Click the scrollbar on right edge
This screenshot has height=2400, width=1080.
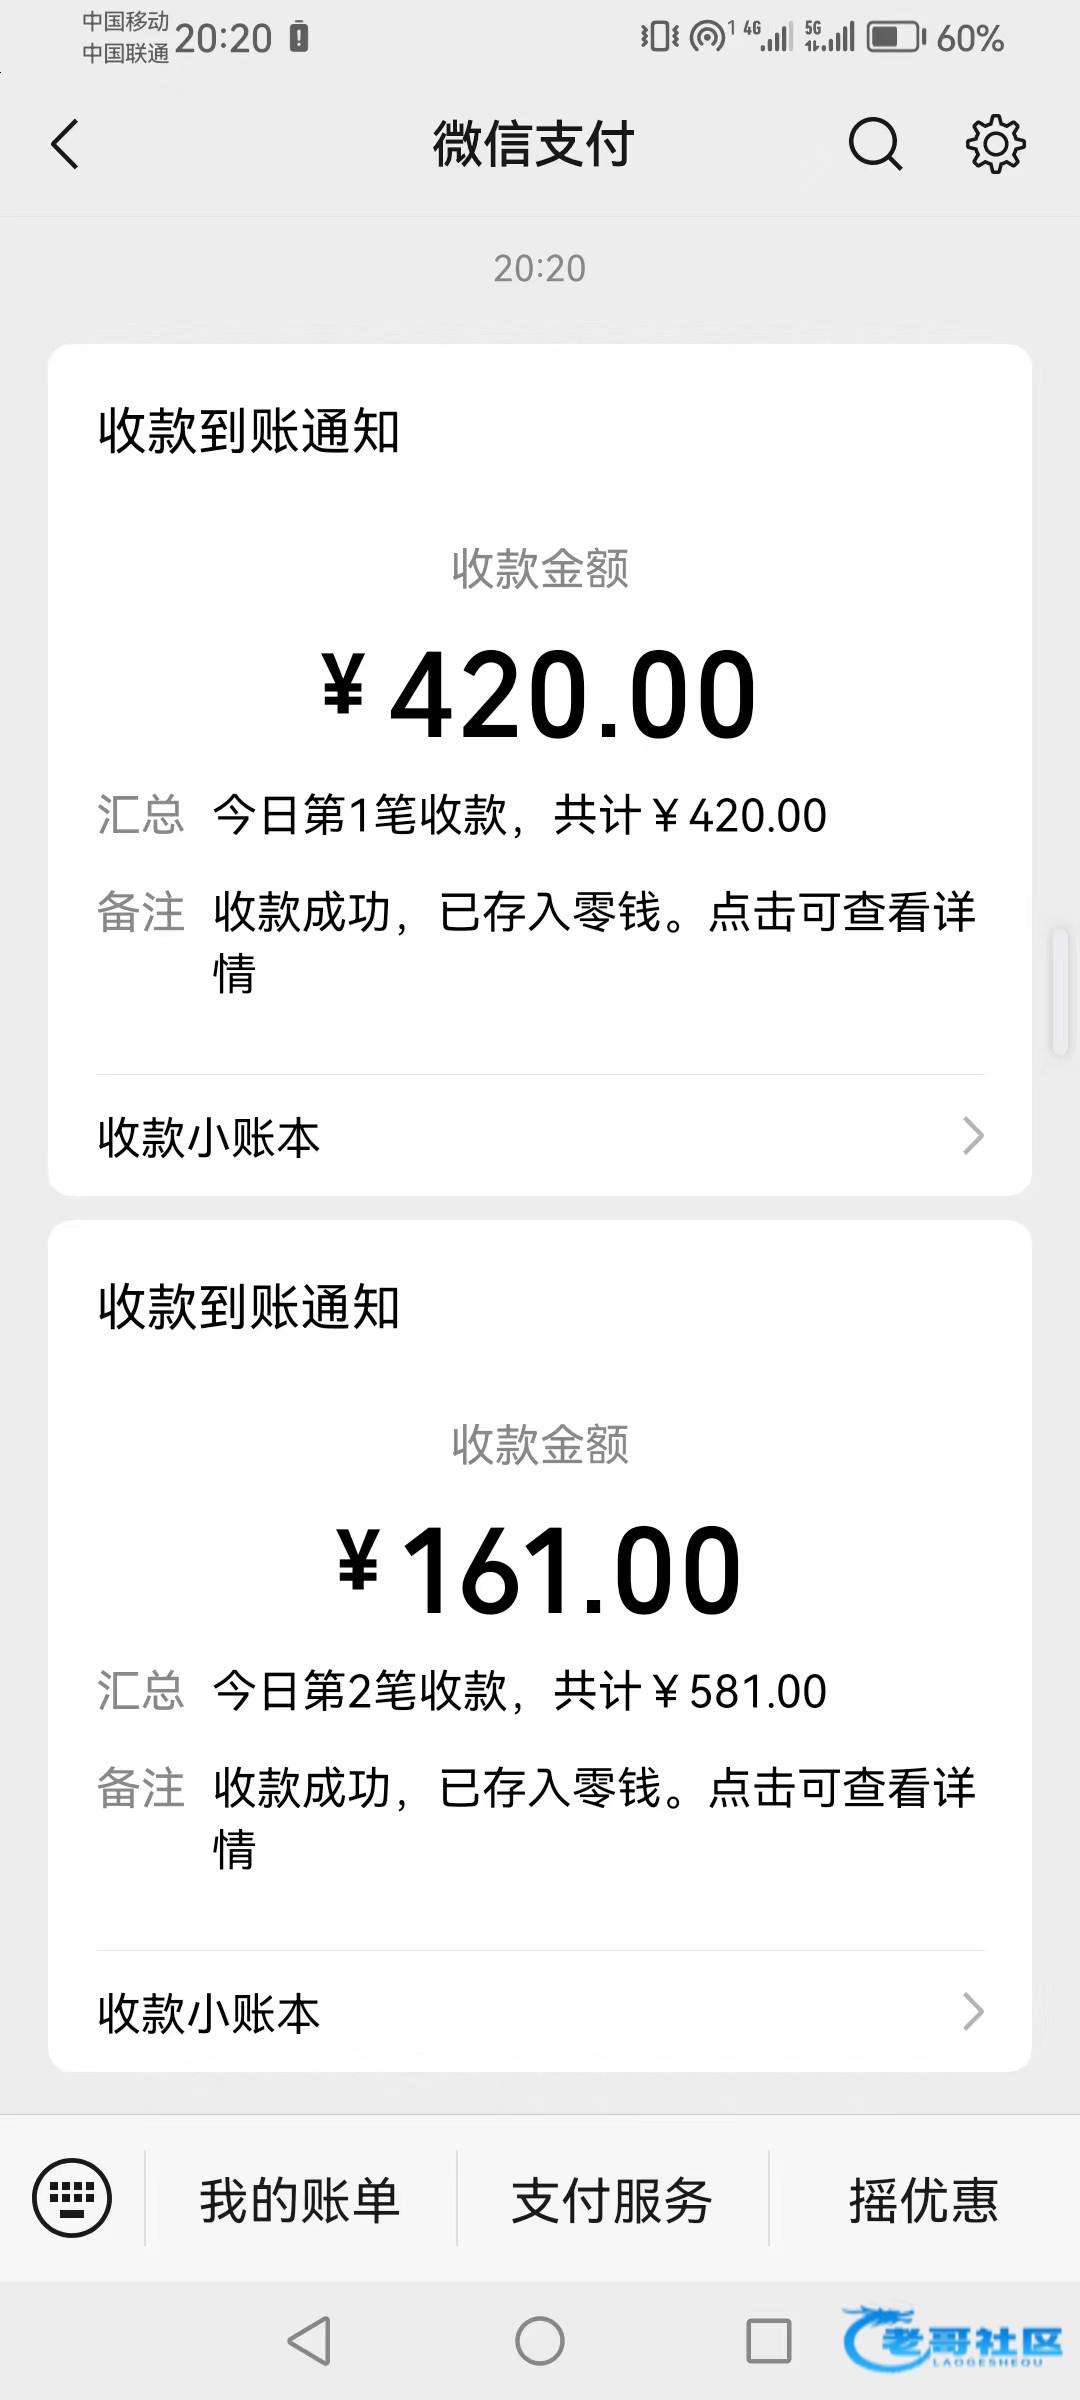1060,991
